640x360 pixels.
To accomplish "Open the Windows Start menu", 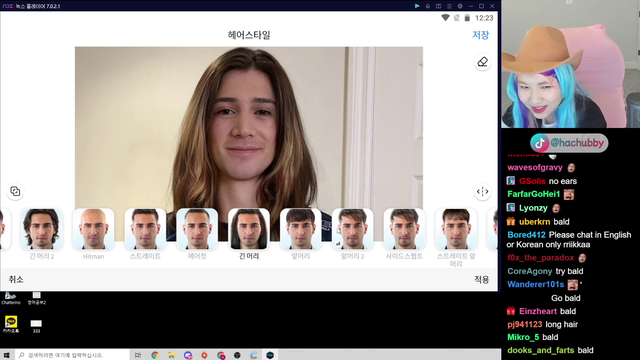I will (x=6, y=355).
